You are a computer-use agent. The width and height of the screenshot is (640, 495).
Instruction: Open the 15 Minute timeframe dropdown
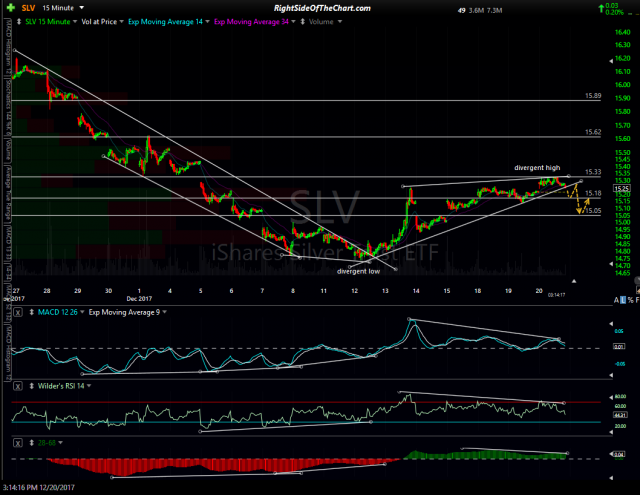(82, 8)
